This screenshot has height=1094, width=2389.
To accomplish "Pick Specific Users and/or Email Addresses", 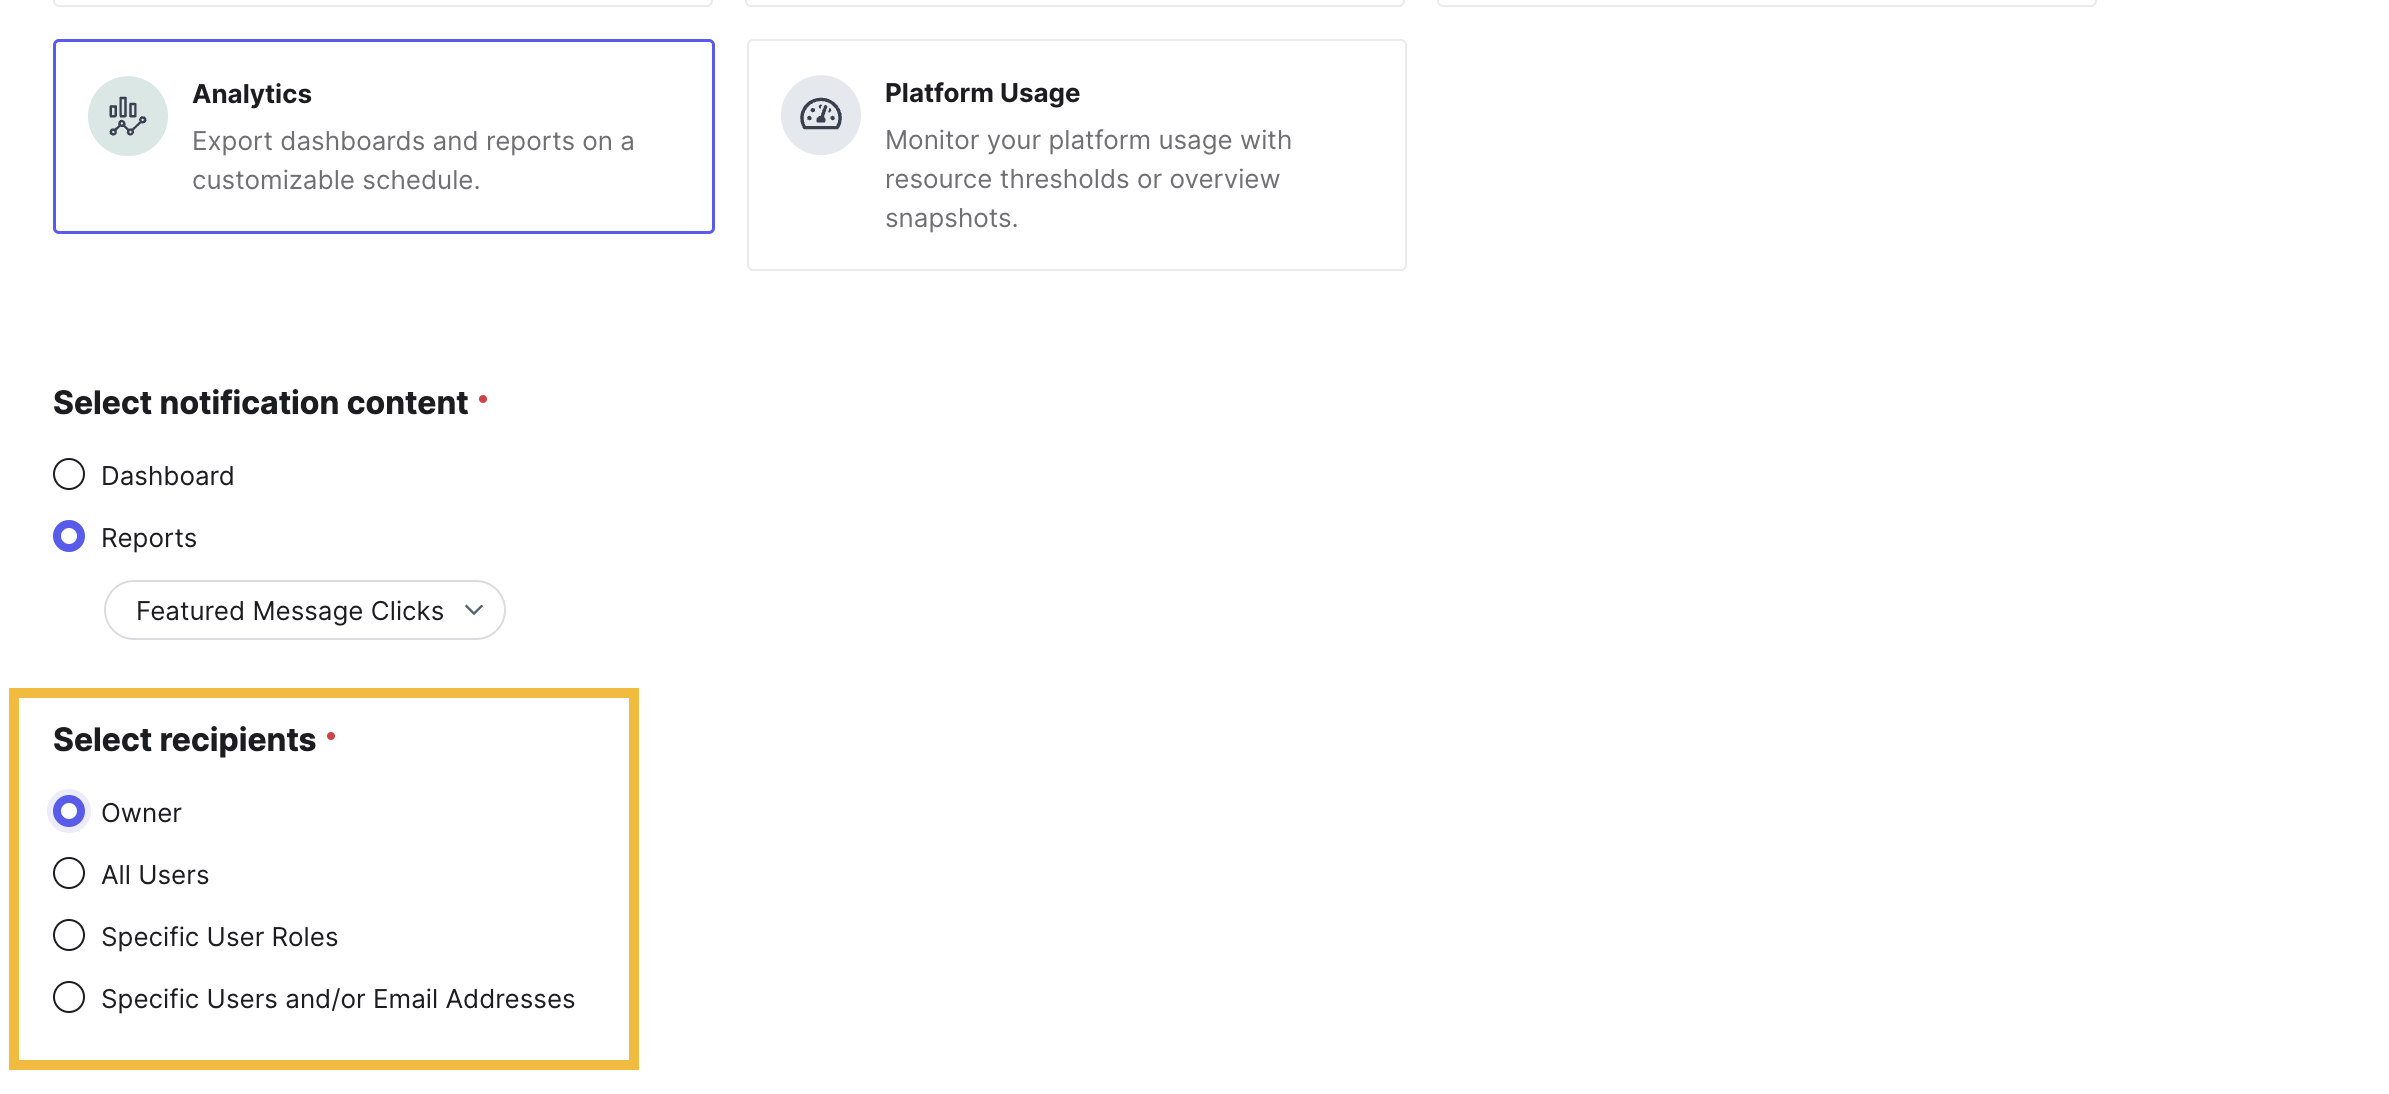I will coord(69,997).
